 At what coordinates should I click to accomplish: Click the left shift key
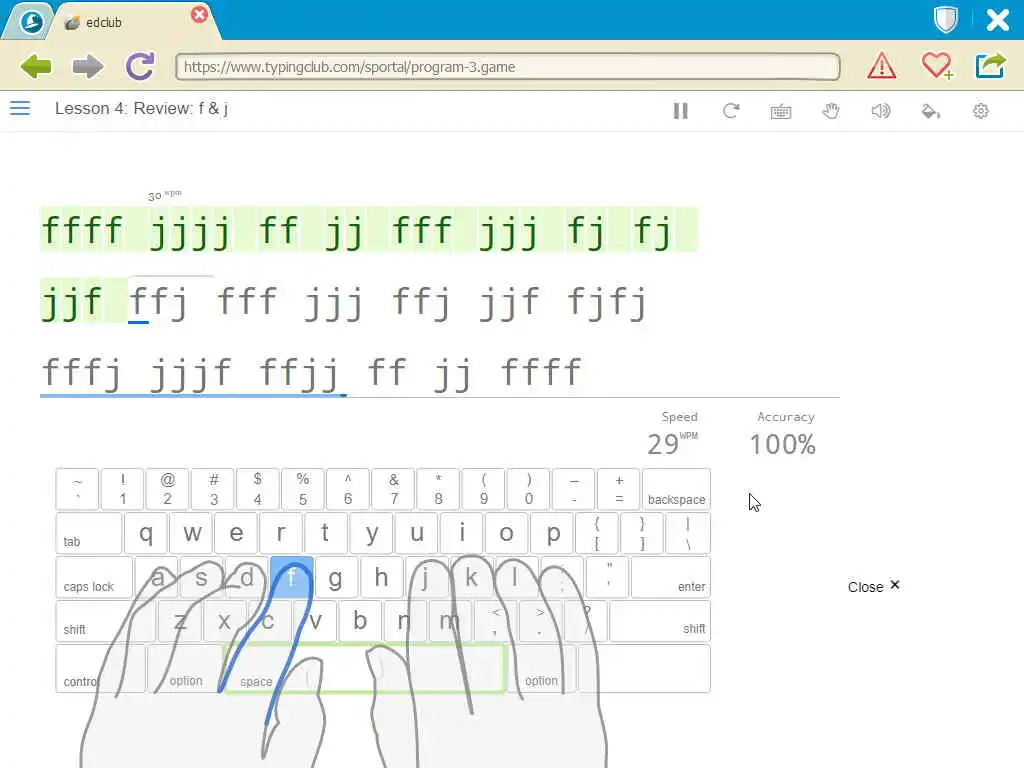105,621
